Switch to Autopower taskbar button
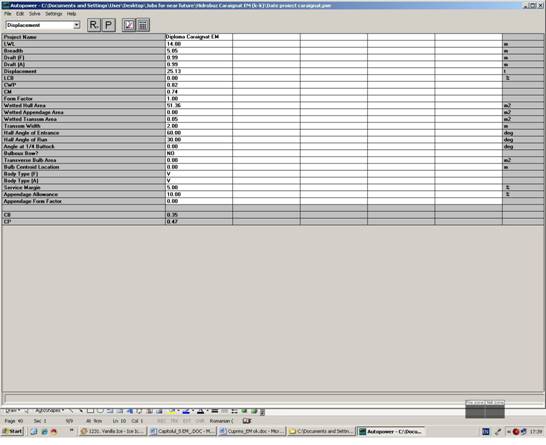 tap(391, 431)
